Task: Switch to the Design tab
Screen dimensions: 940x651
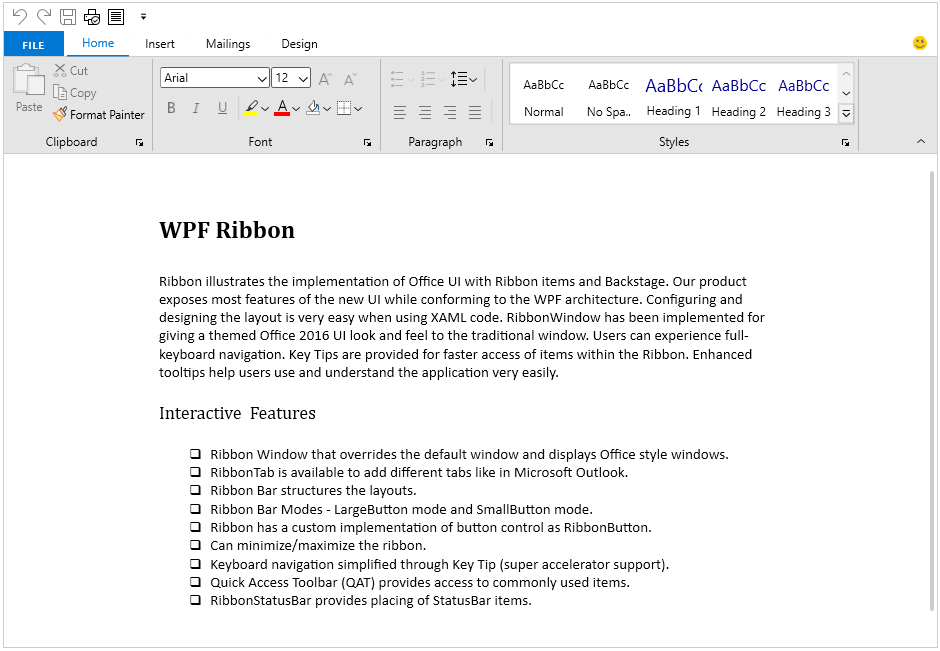Action: 299,44
